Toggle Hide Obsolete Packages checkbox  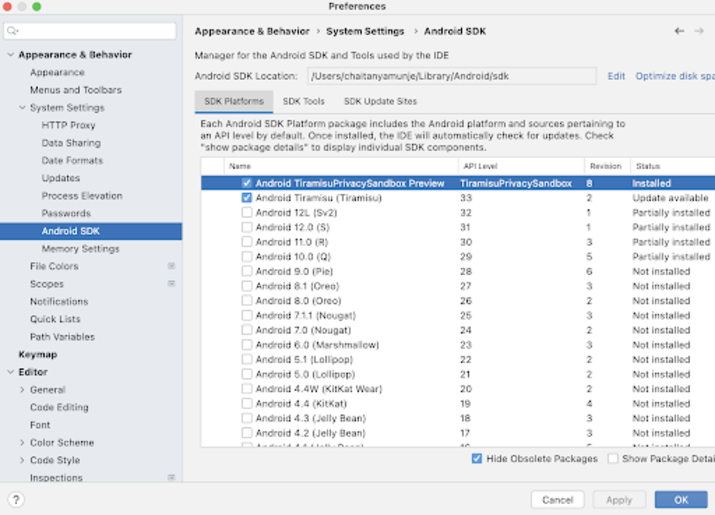[x=477, y=459]
